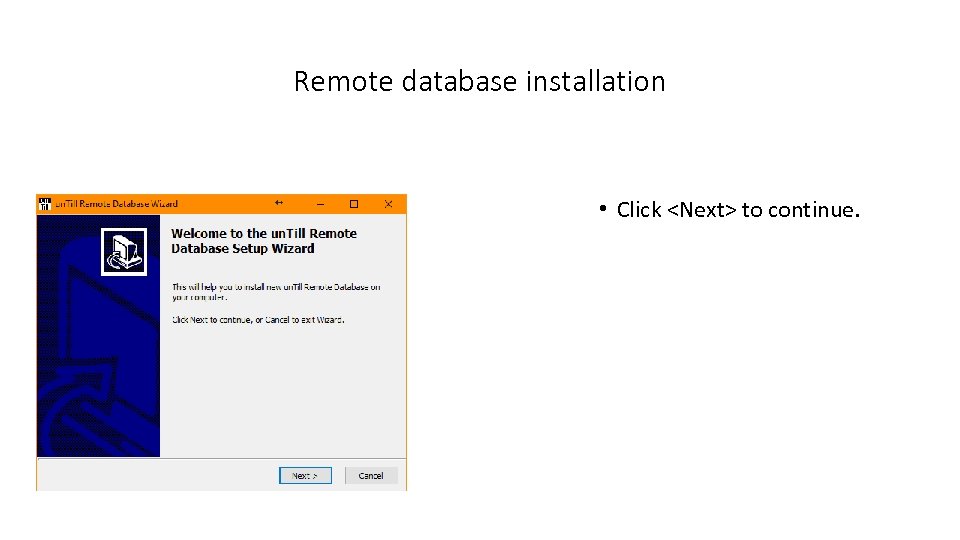
Task: Close the unTill Remote Database Wizard window
Action: (x=388, y=204)
